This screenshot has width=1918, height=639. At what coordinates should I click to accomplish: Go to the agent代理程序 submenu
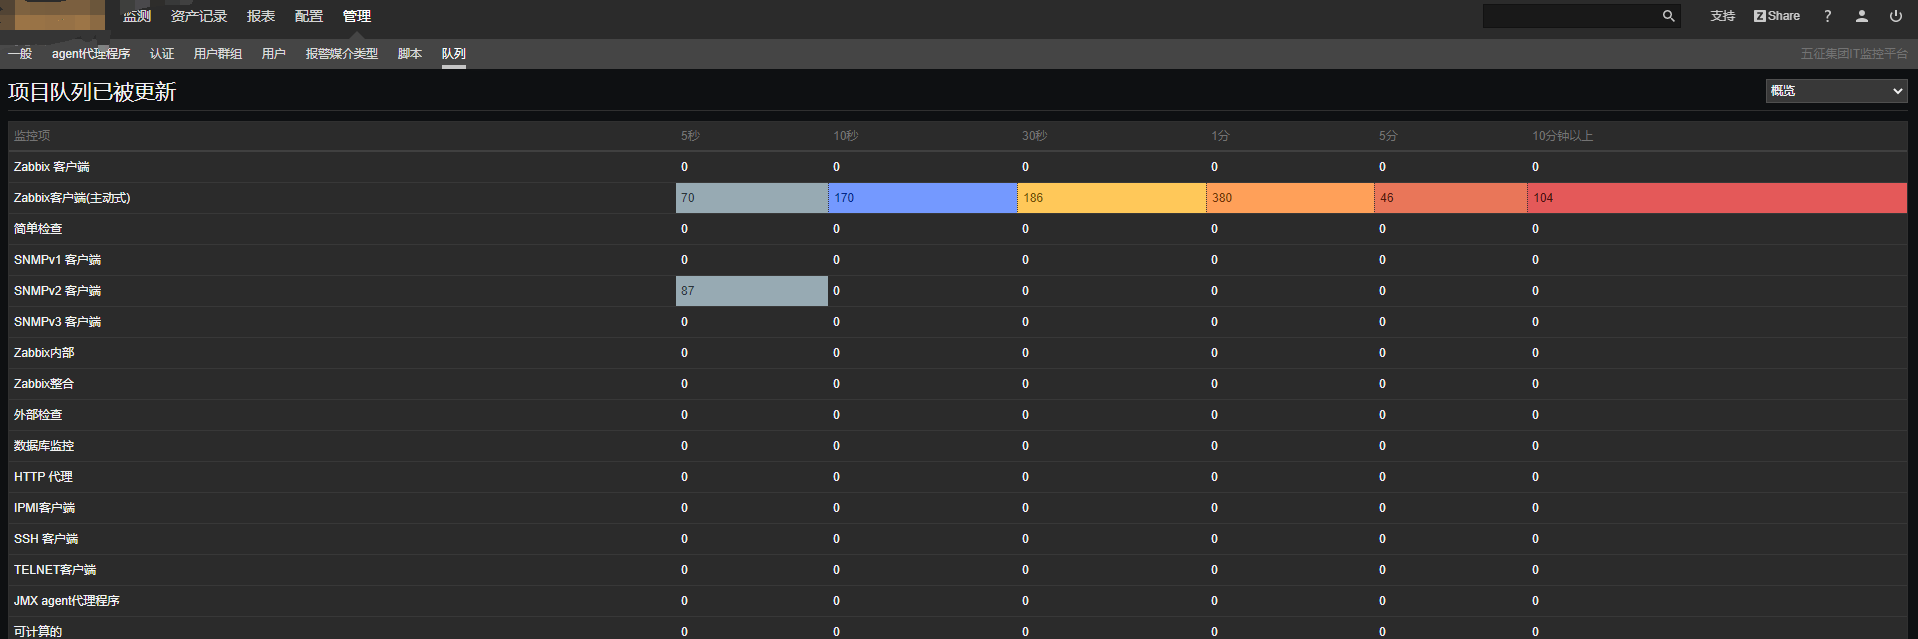point(91,54)
